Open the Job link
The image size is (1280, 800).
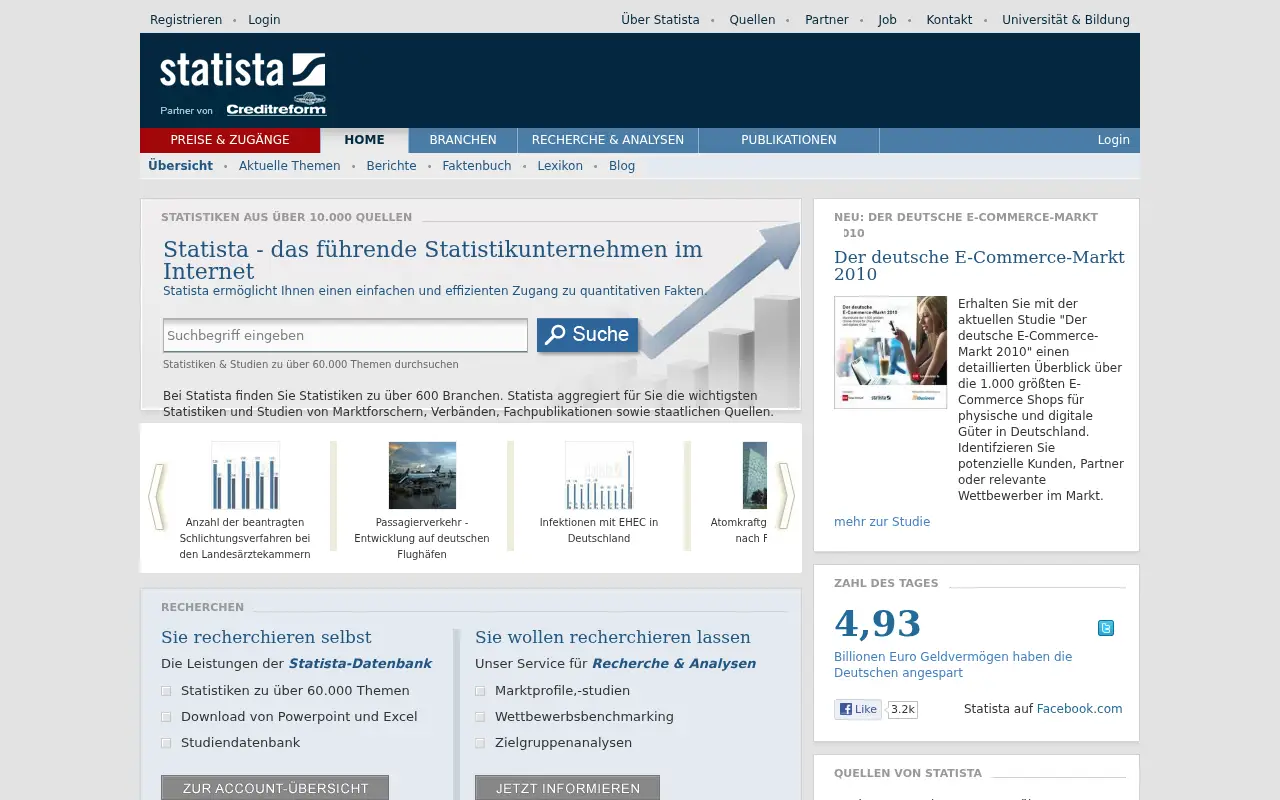887,20
